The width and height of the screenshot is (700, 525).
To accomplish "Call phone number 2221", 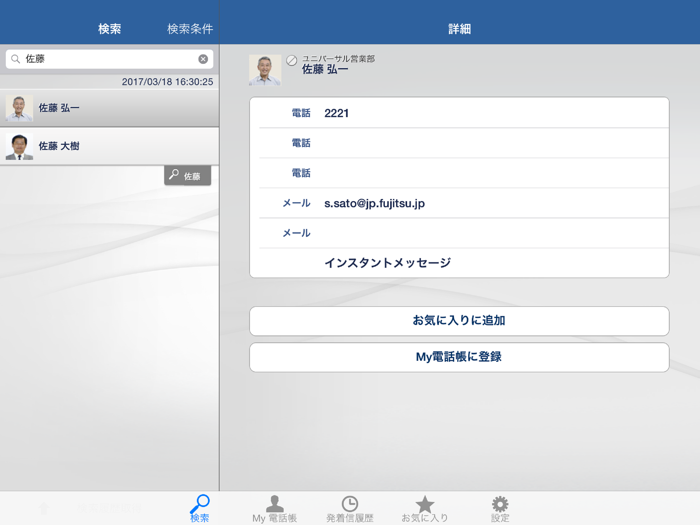I will pyautogui.click(x=459, y=113).
